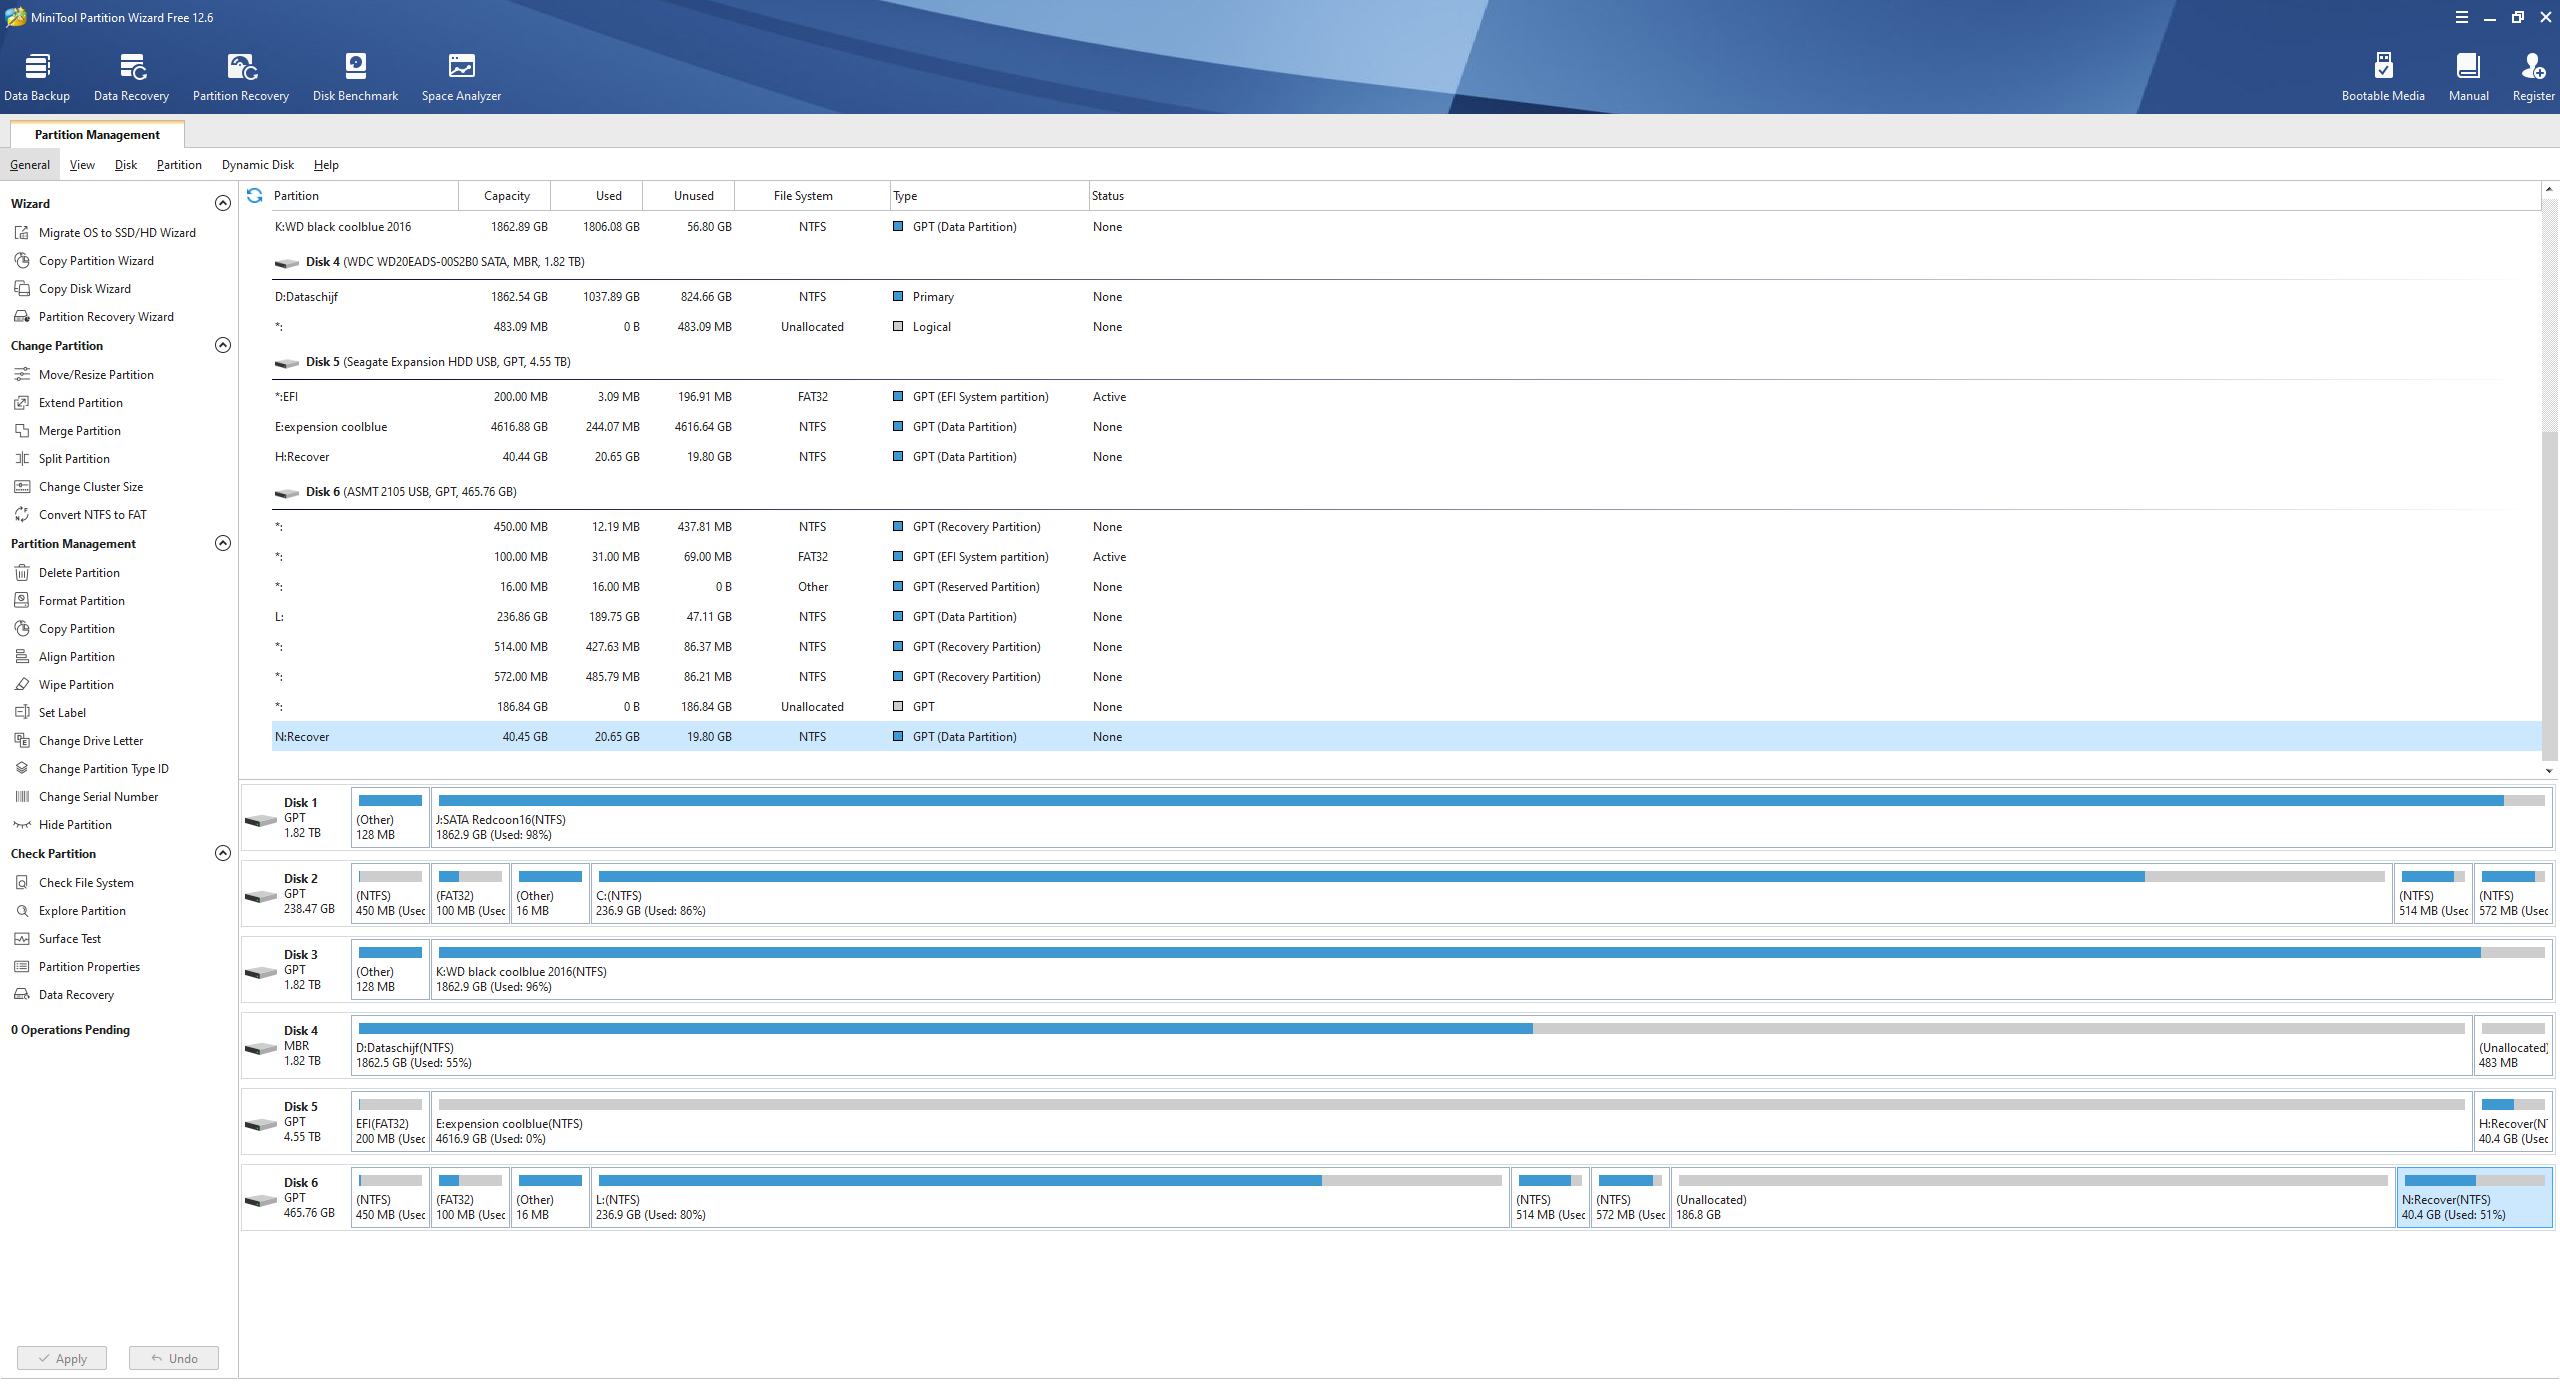Screen dimensions: 2560x1400
Task: Select the Disk 6 Unallocated 186.8 GB block
Action: (2030, 1198)
